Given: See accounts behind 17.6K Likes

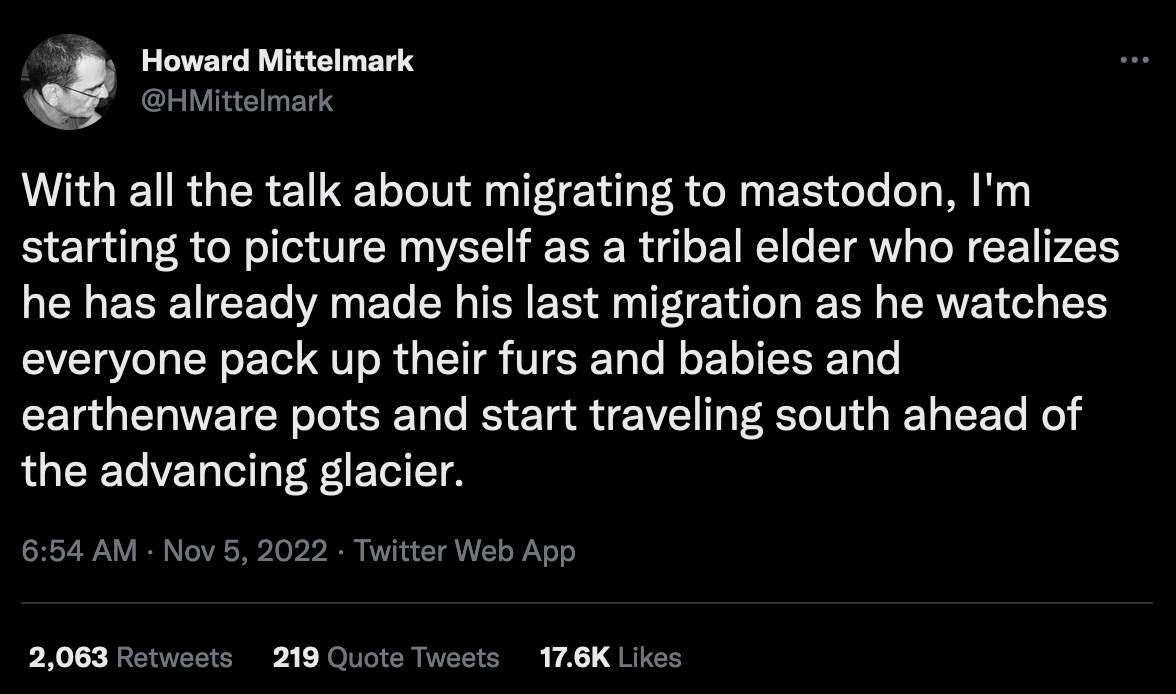Looking at the screenshot, I should click(x=609, y=658).
